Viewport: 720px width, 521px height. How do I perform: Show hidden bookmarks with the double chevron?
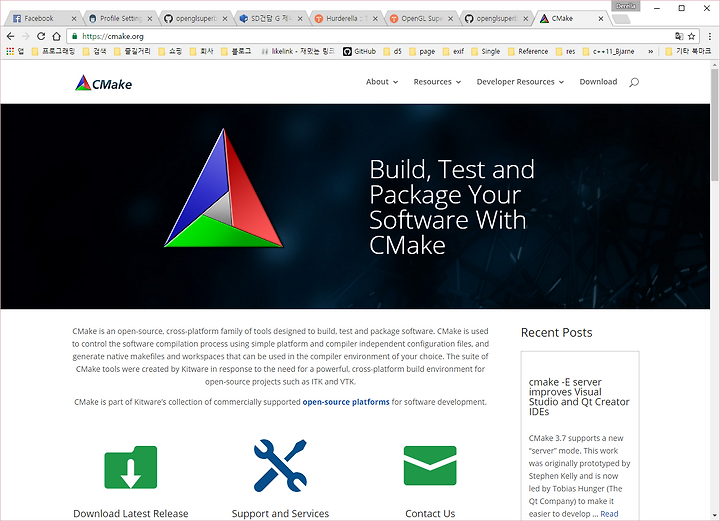coord(650,51)
